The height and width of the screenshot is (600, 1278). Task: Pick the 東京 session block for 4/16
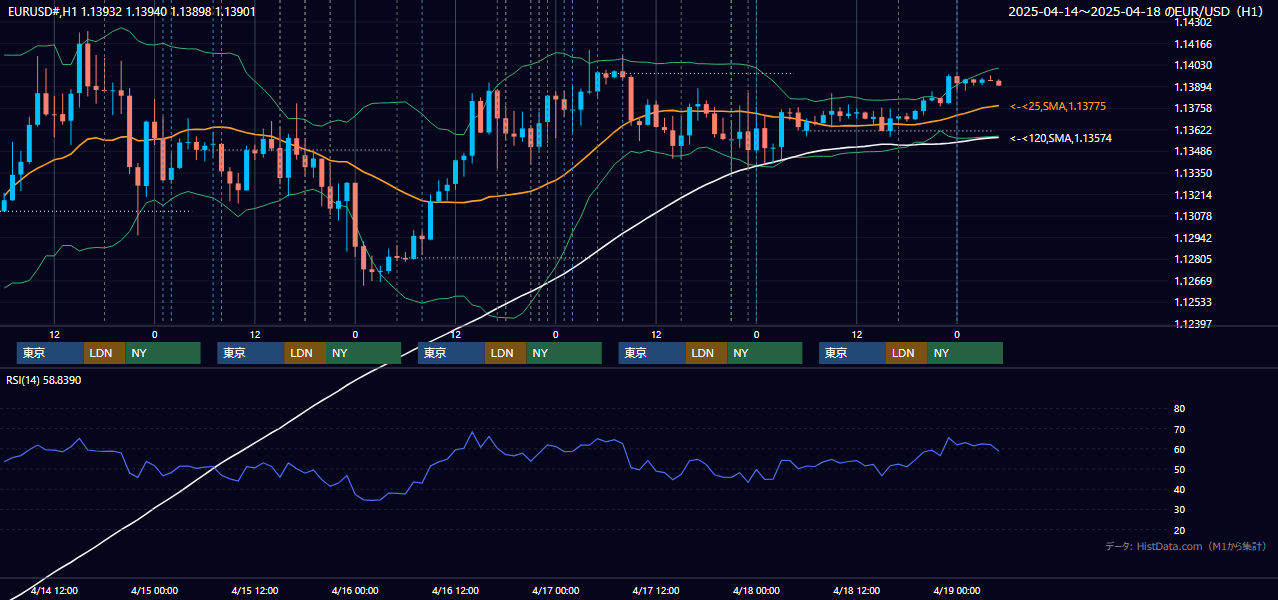(451, 353)
